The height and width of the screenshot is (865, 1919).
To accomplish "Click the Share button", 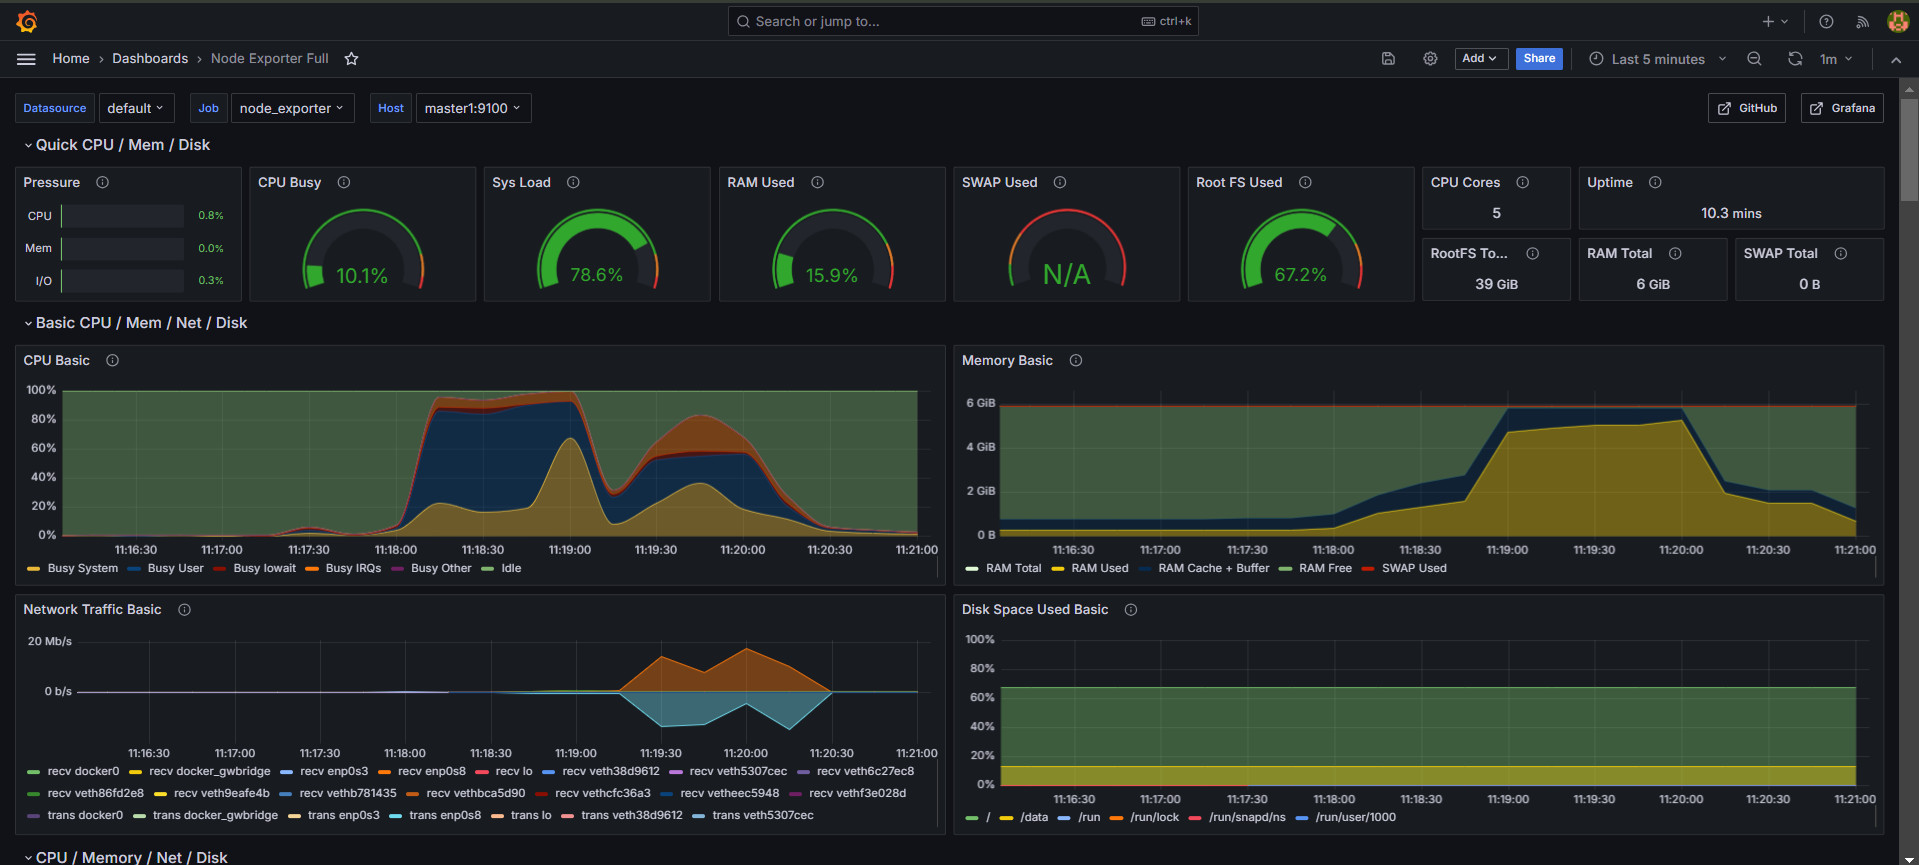I will (x=1539, y=59).
